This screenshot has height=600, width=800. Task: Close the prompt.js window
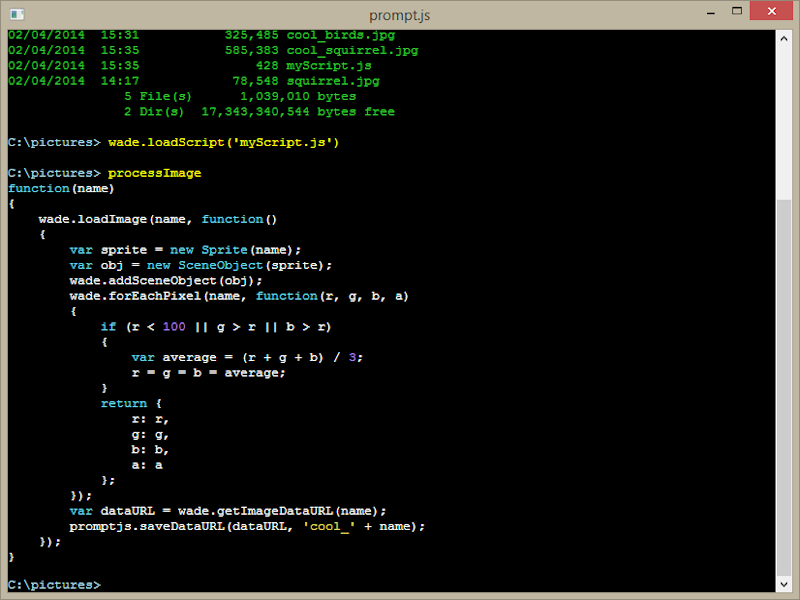[771, 11]
